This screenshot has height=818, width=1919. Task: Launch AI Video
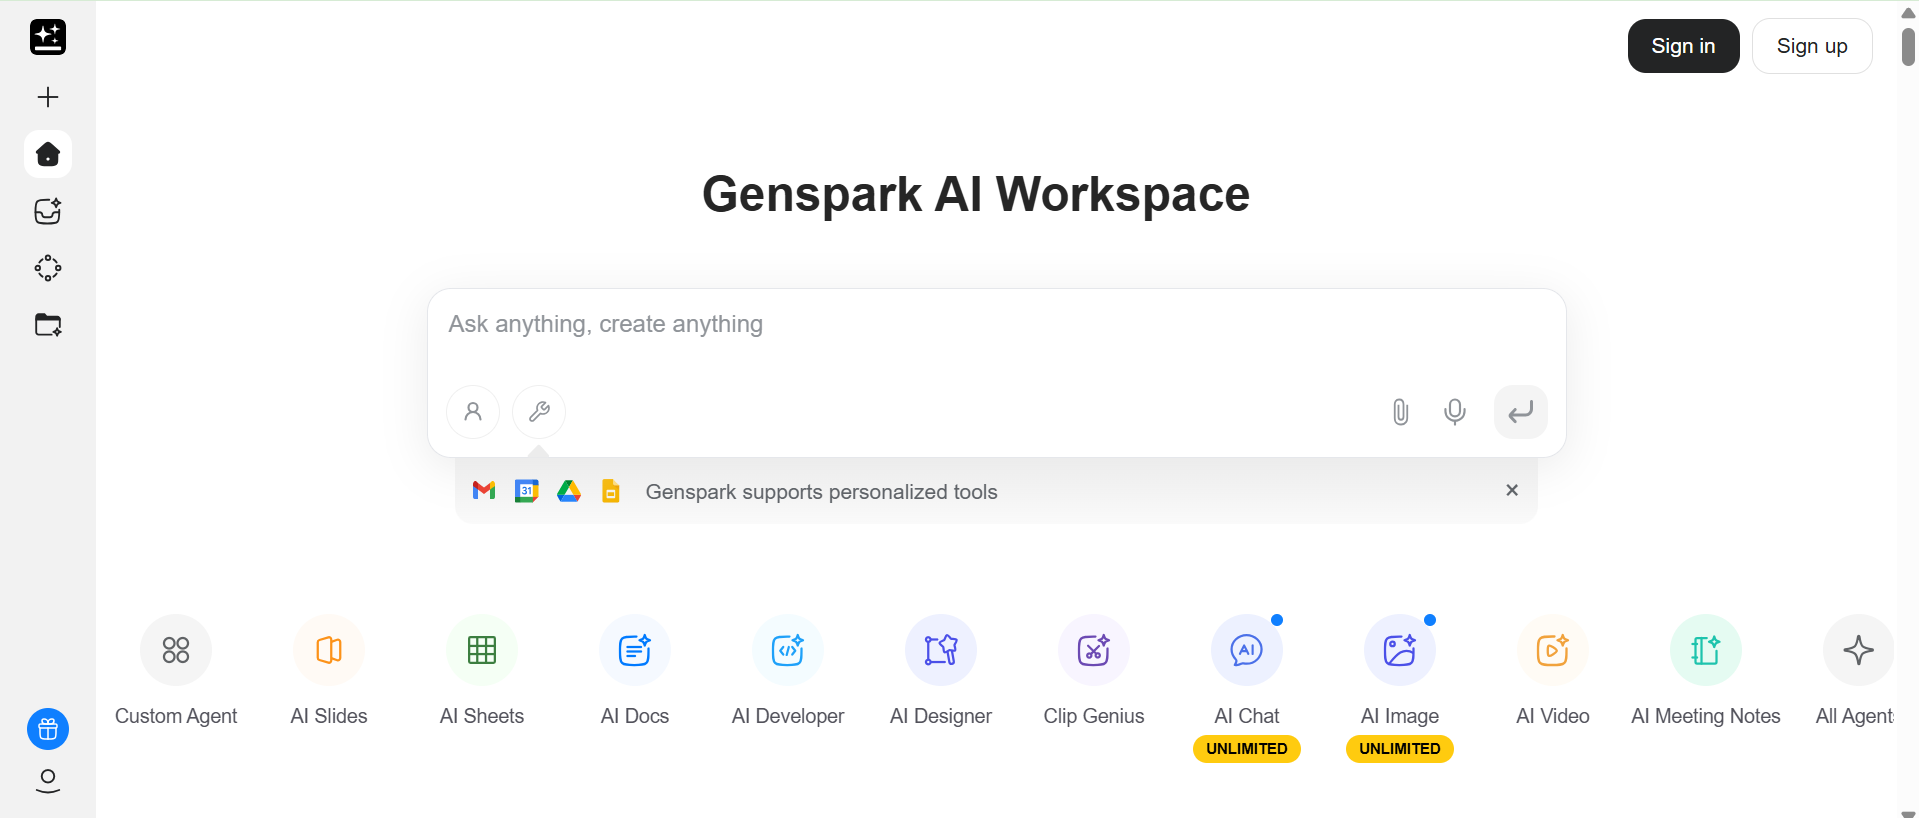[1553, 672]
